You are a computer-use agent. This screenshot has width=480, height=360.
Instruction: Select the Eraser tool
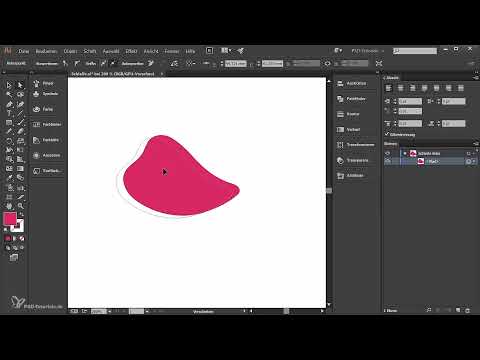20,132
